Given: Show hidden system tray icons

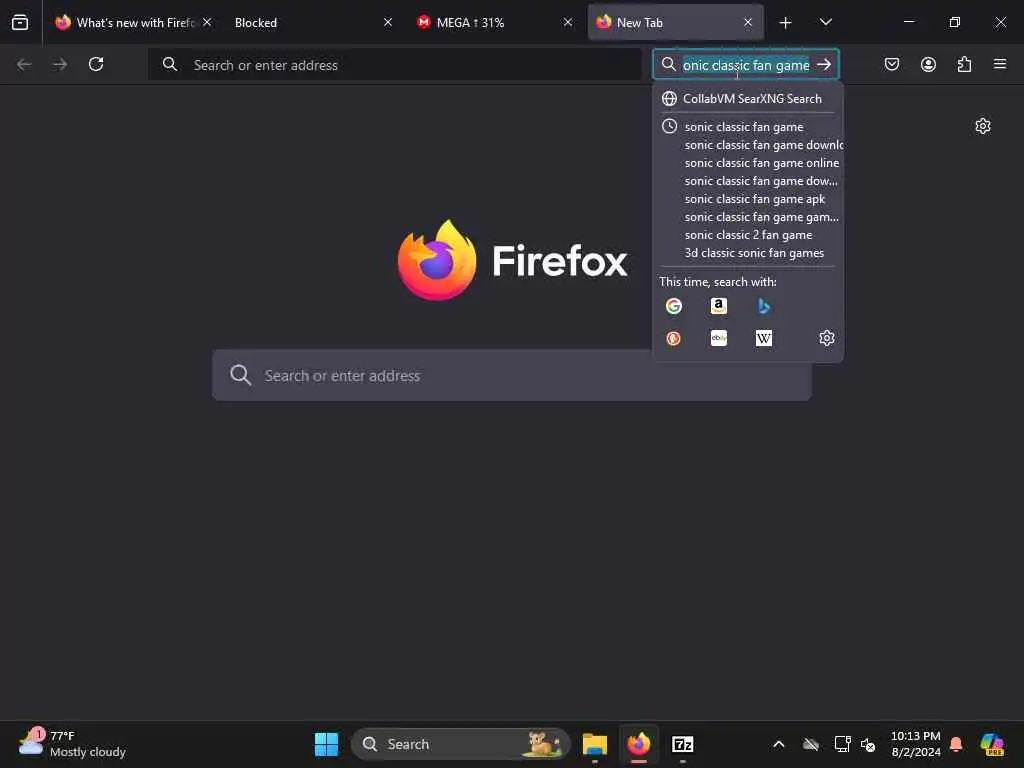Looking at the screenshot, I should tap(778, 744).
